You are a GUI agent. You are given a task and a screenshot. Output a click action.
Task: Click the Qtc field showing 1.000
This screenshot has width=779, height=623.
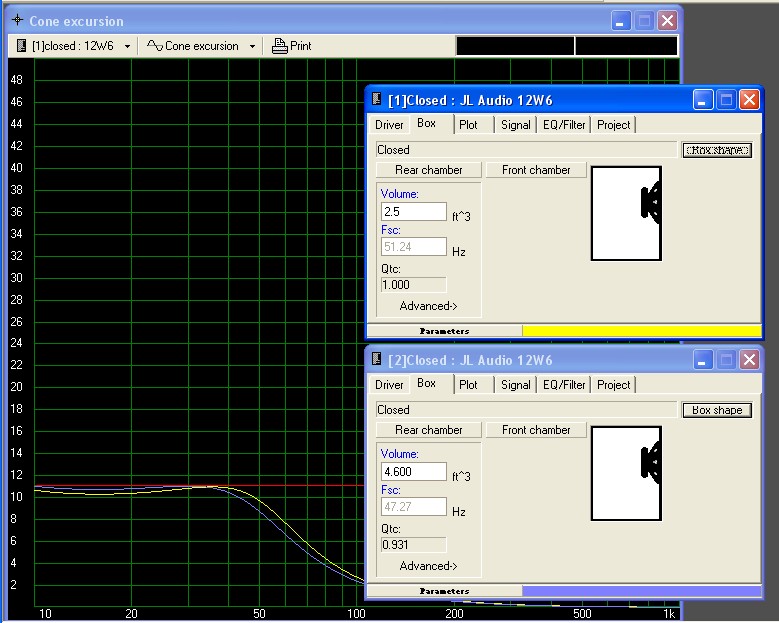point(413,285)
